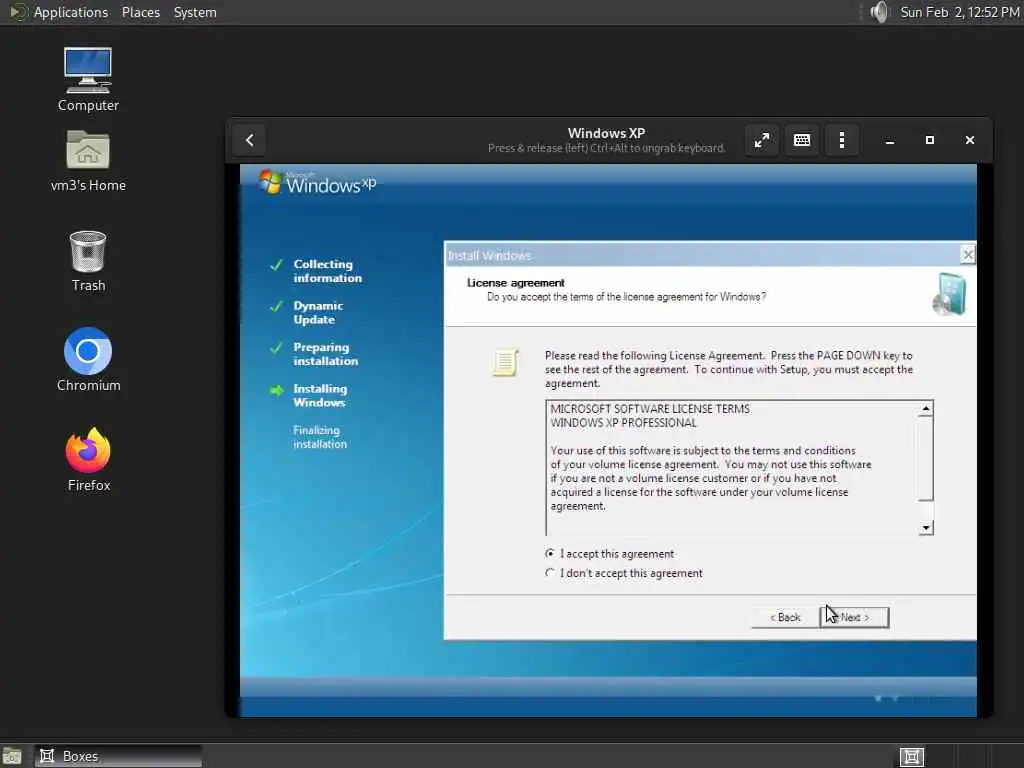Image resolution: width=1024 pixels, height=768 pixels.
Task: Click the Back button
Action: click(785, 617)
